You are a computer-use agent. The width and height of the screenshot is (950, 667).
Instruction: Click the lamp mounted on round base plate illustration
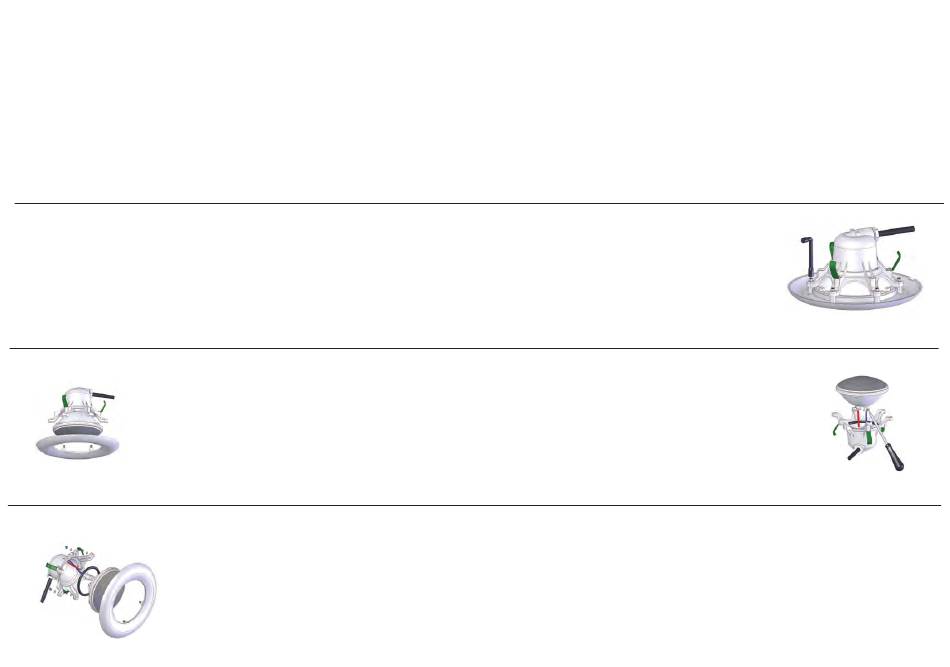tap(854, 267)
